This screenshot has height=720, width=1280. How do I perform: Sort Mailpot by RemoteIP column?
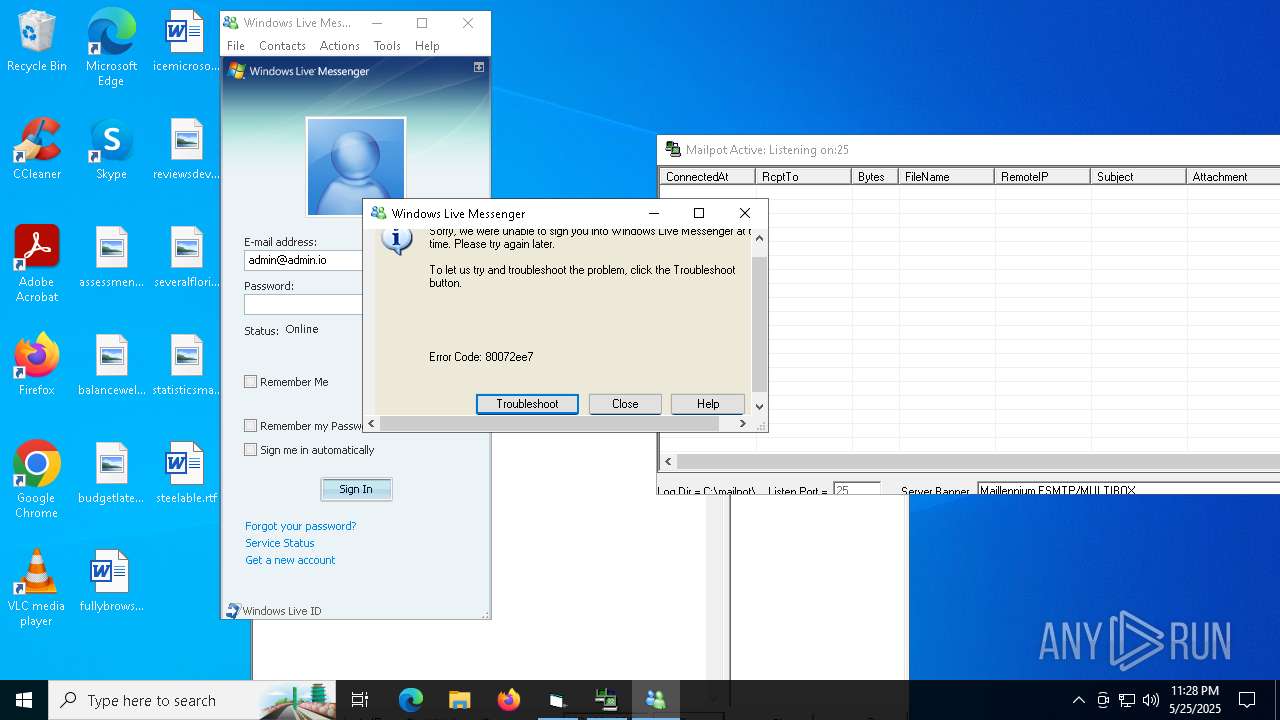tap(1042, 176)
